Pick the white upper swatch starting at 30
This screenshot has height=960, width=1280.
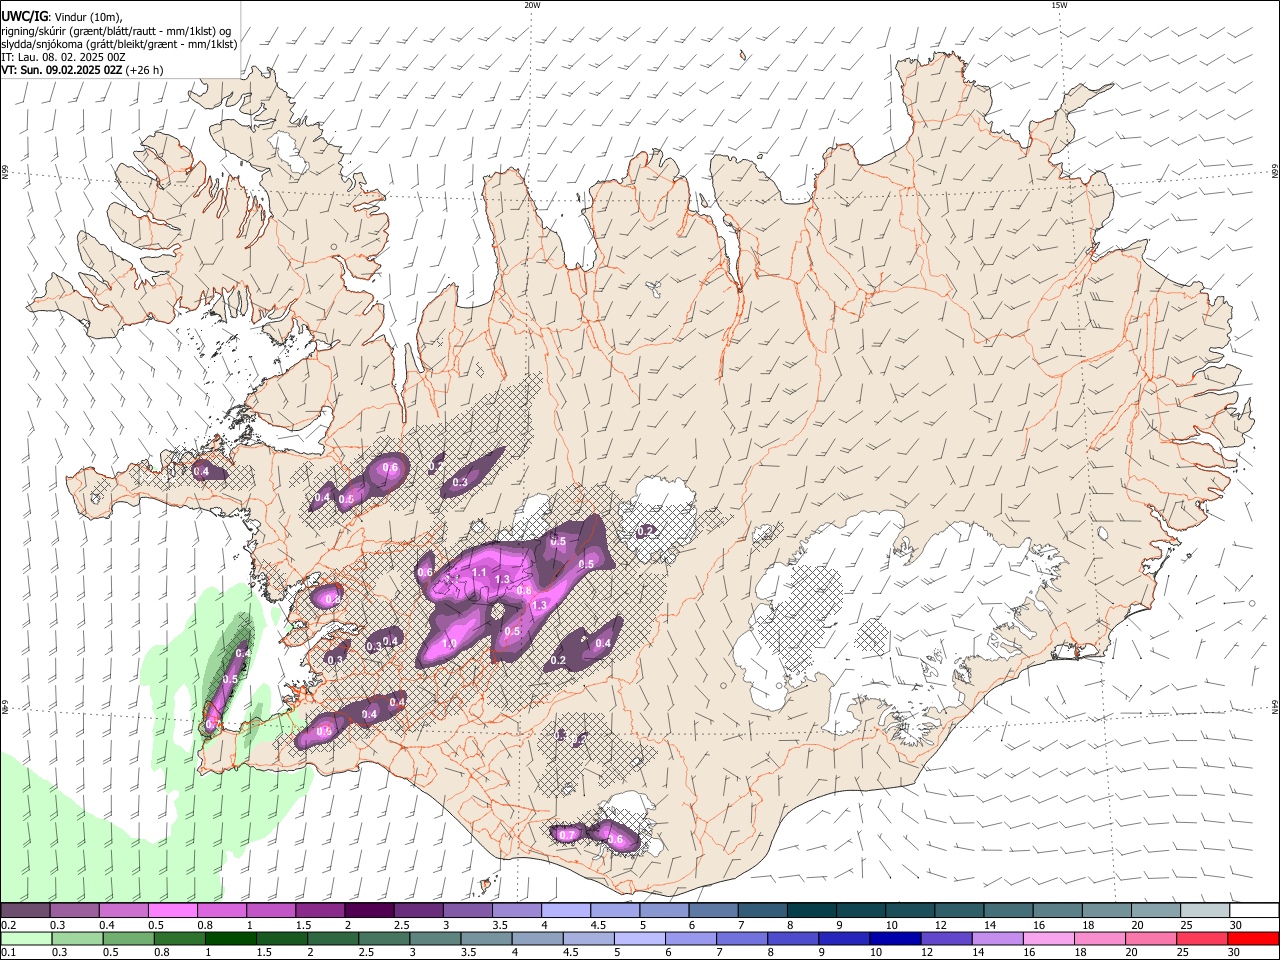pyautogui.click(x=1252, y=911)
